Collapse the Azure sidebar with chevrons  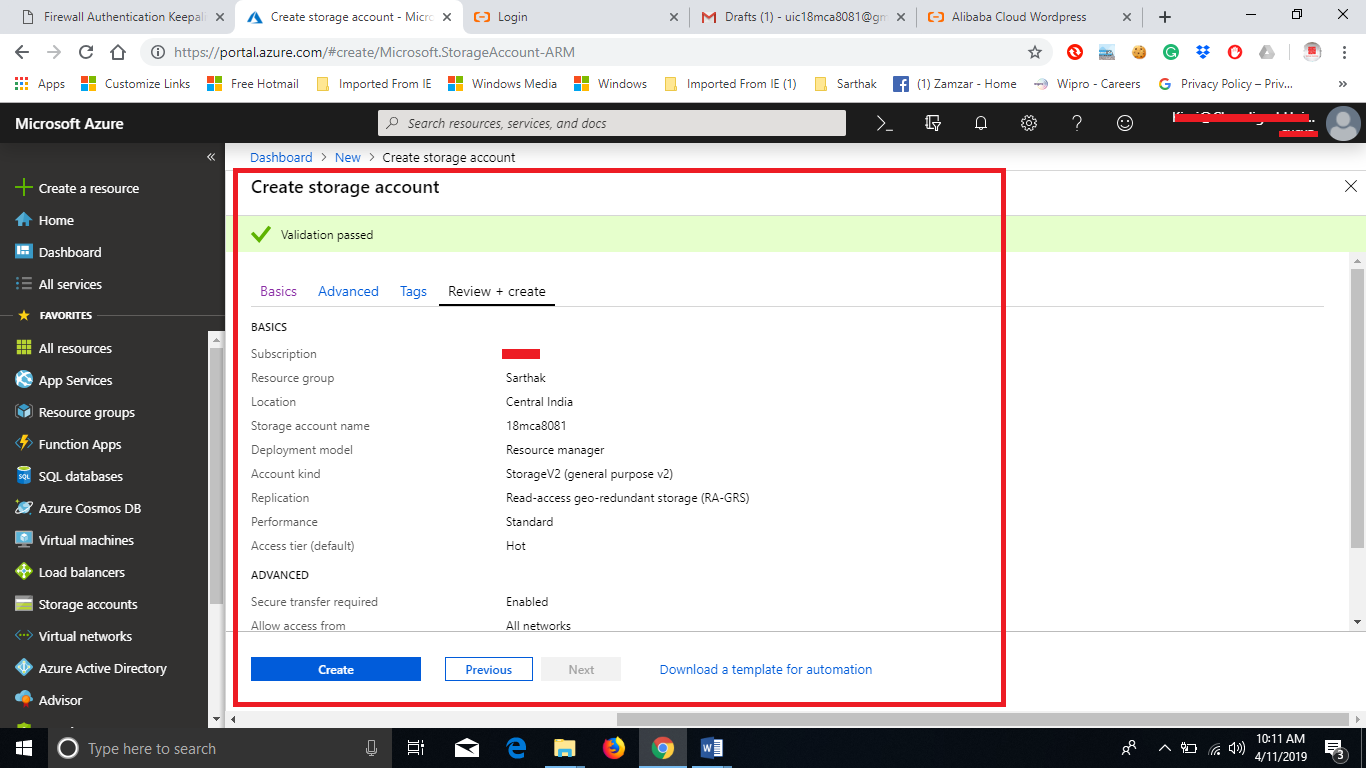211,157
